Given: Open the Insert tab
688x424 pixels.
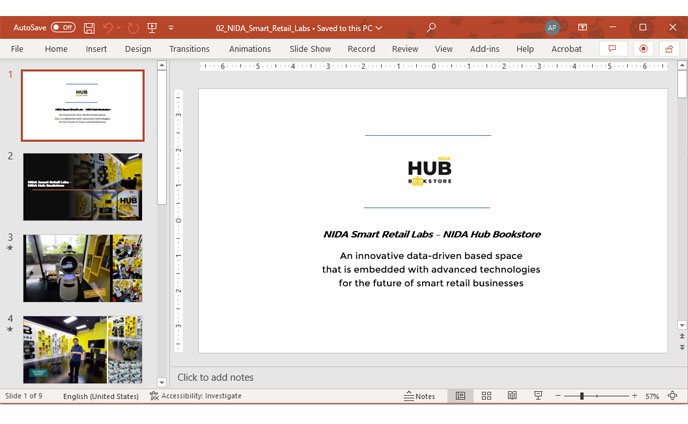Looking at the screenshot, I should 96,49.
